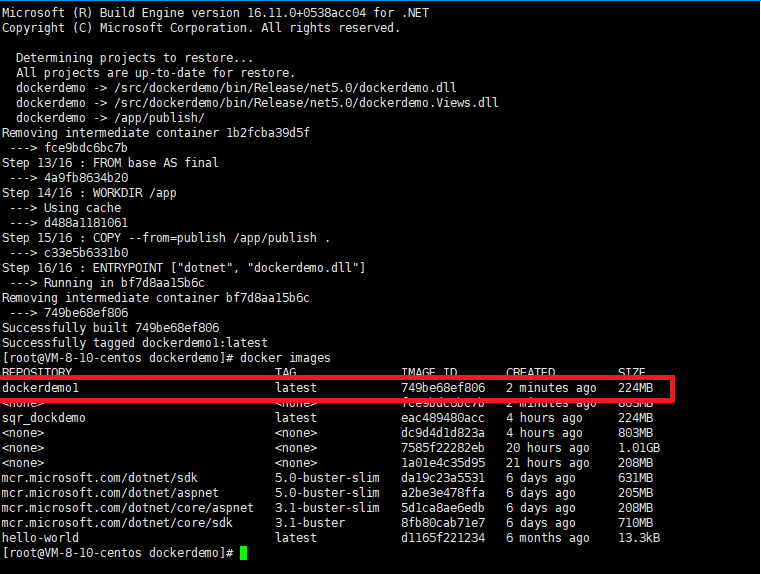Click 'dockerdemo -> /app/publish/' line
The height and width of the screenshot is (574, 761).
[x=110, y=118]
